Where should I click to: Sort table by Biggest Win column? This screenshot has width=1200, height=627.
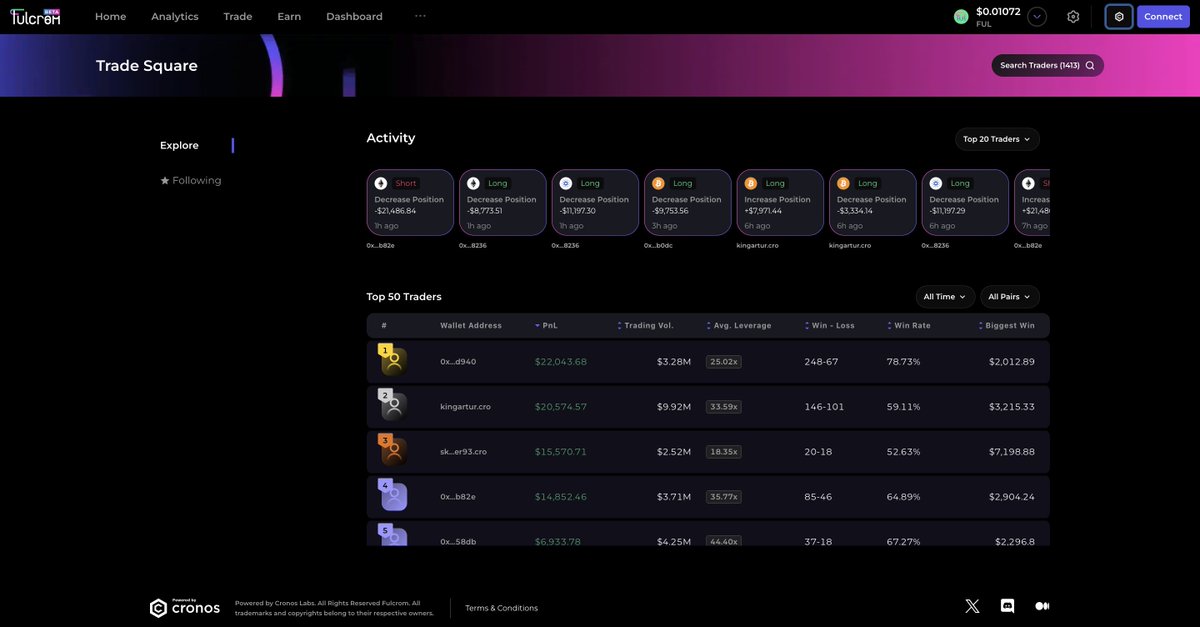1007,325
